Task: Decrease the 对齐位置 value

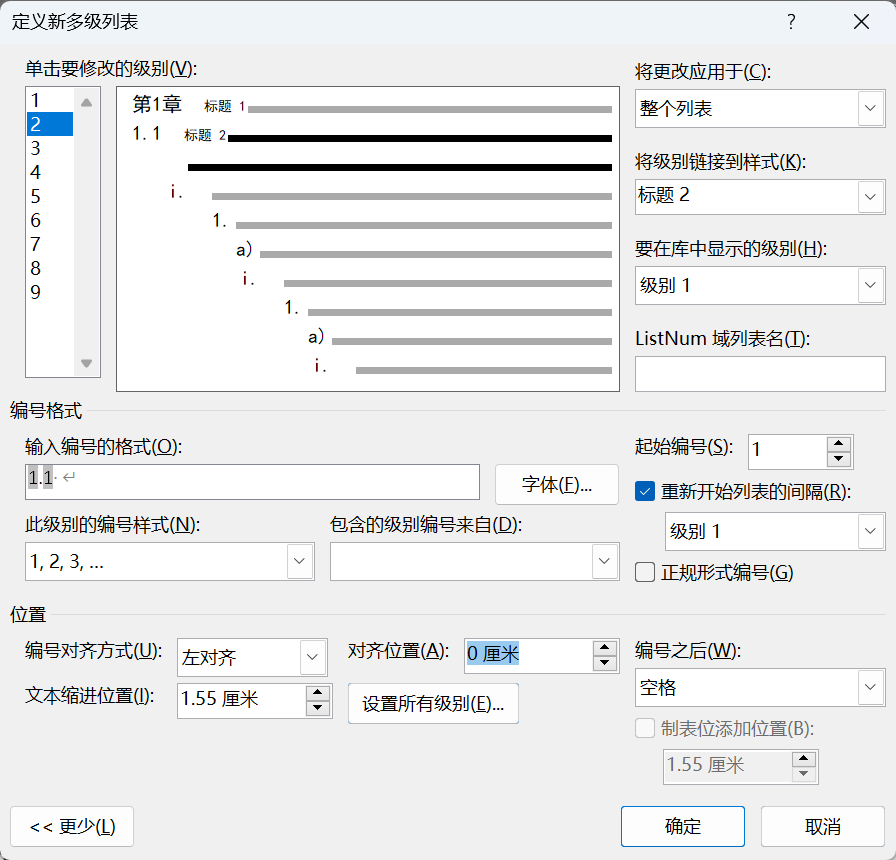Action: click(605, 663)
